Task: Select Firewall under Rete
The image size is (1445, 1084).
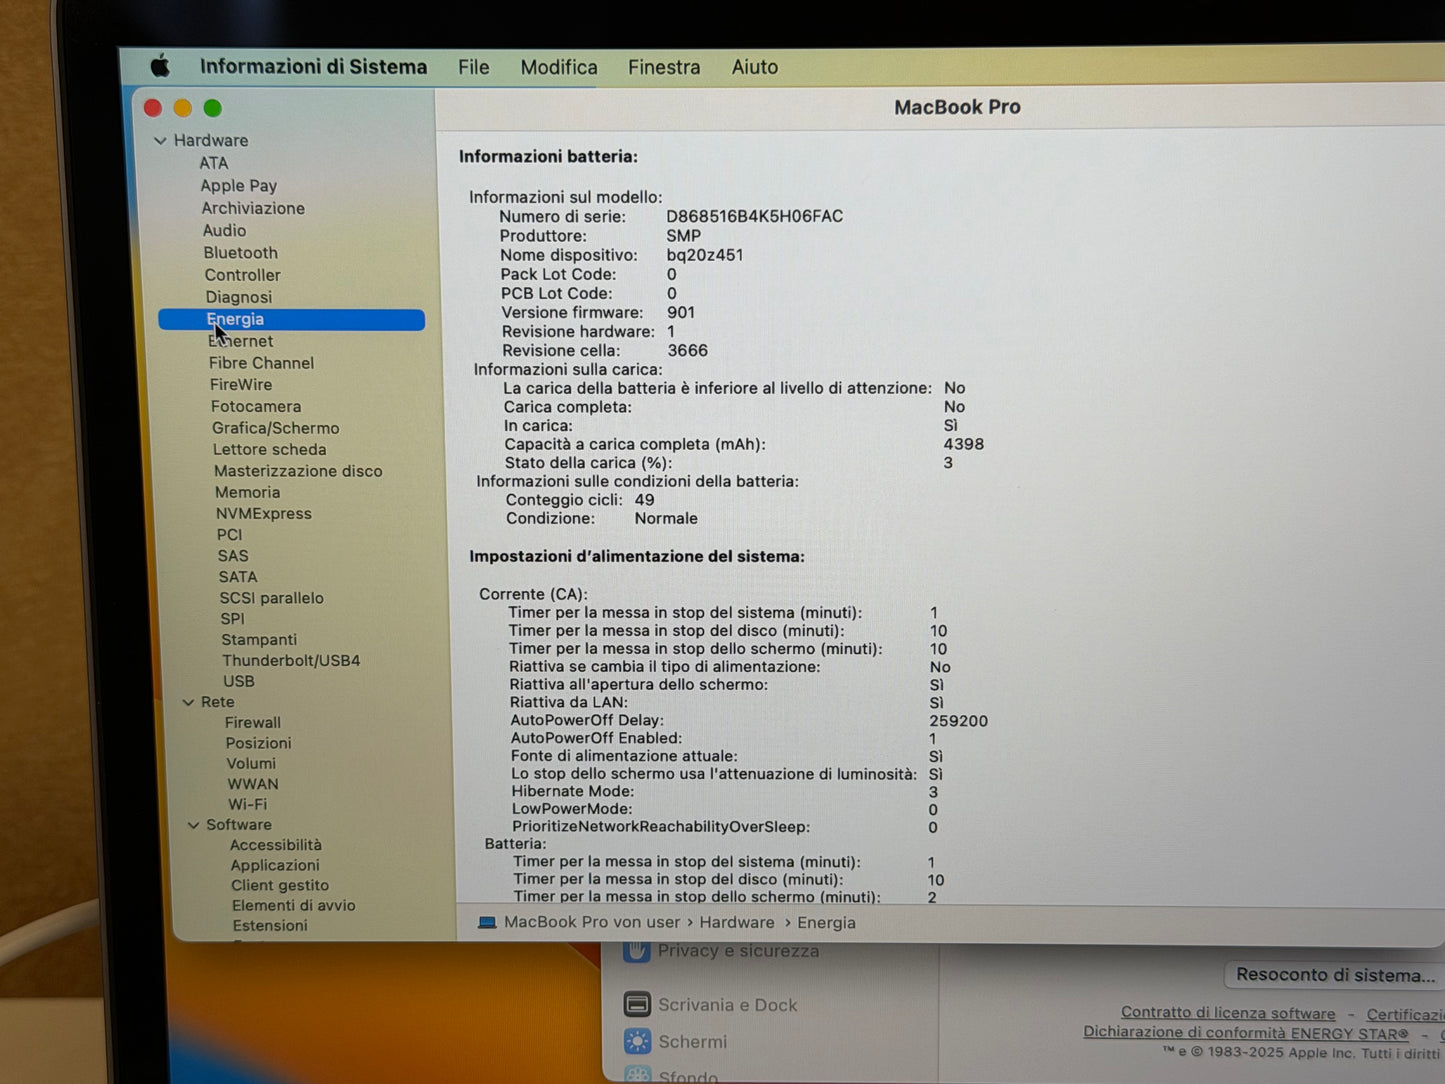Action: [253, 722]
